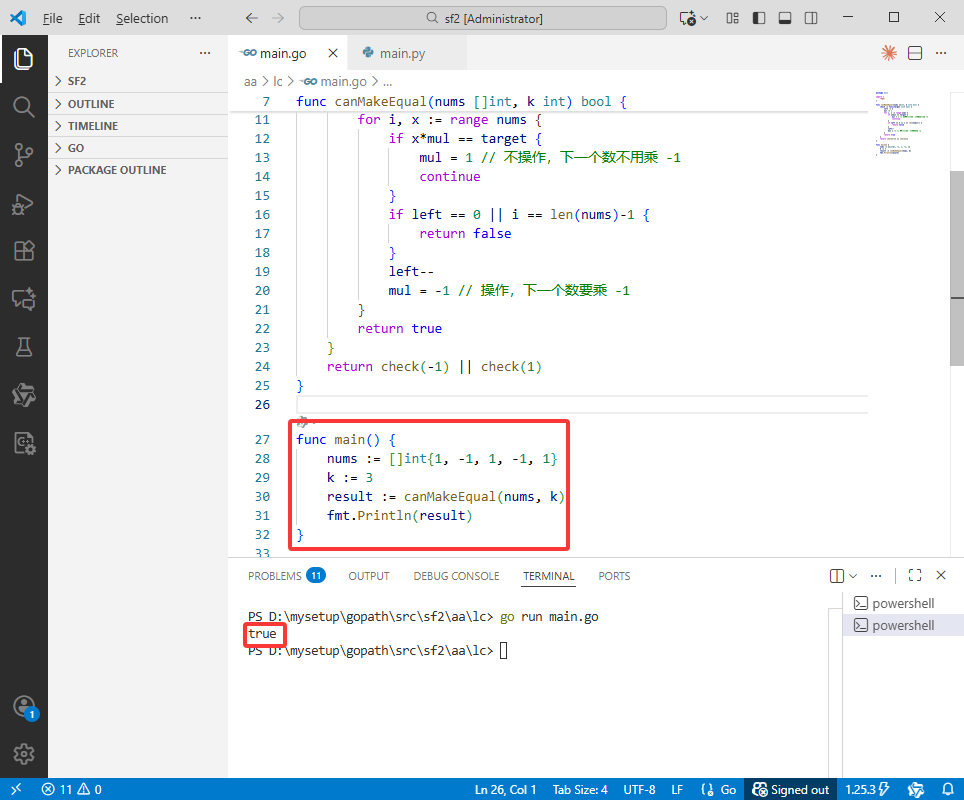Change LF end of line sequence
964x800 pixels.
coord(677,789)
